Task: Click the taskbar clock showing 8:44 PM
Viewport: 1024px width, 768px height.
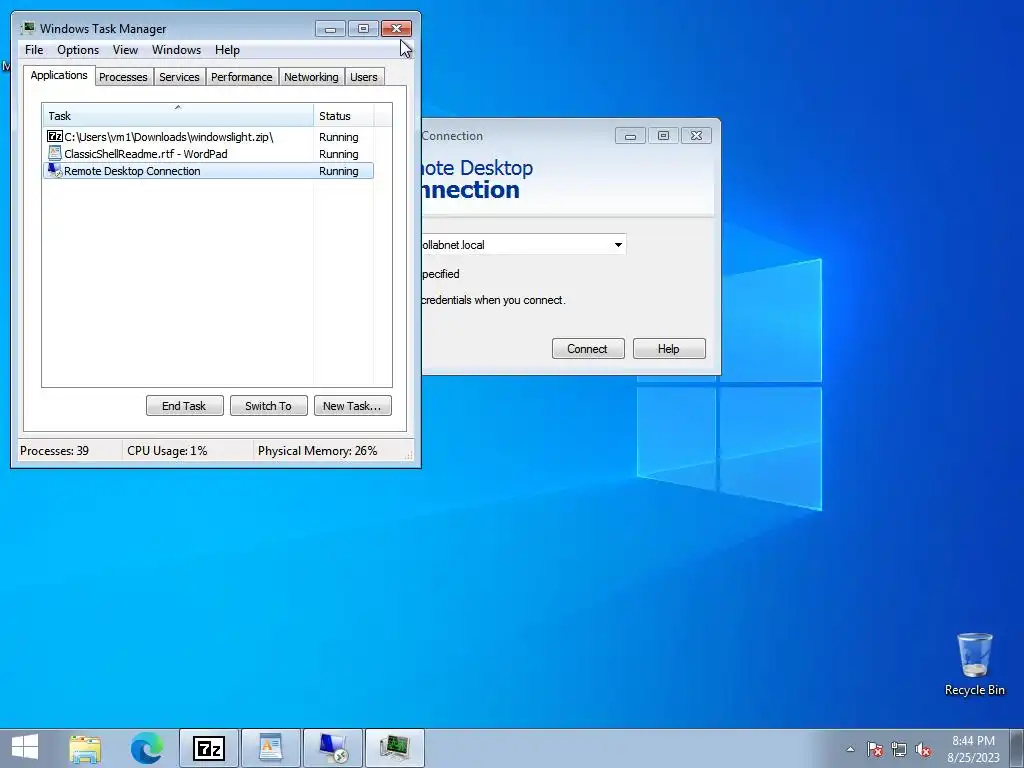Action: pyautogui.click(x=973, y=749)
